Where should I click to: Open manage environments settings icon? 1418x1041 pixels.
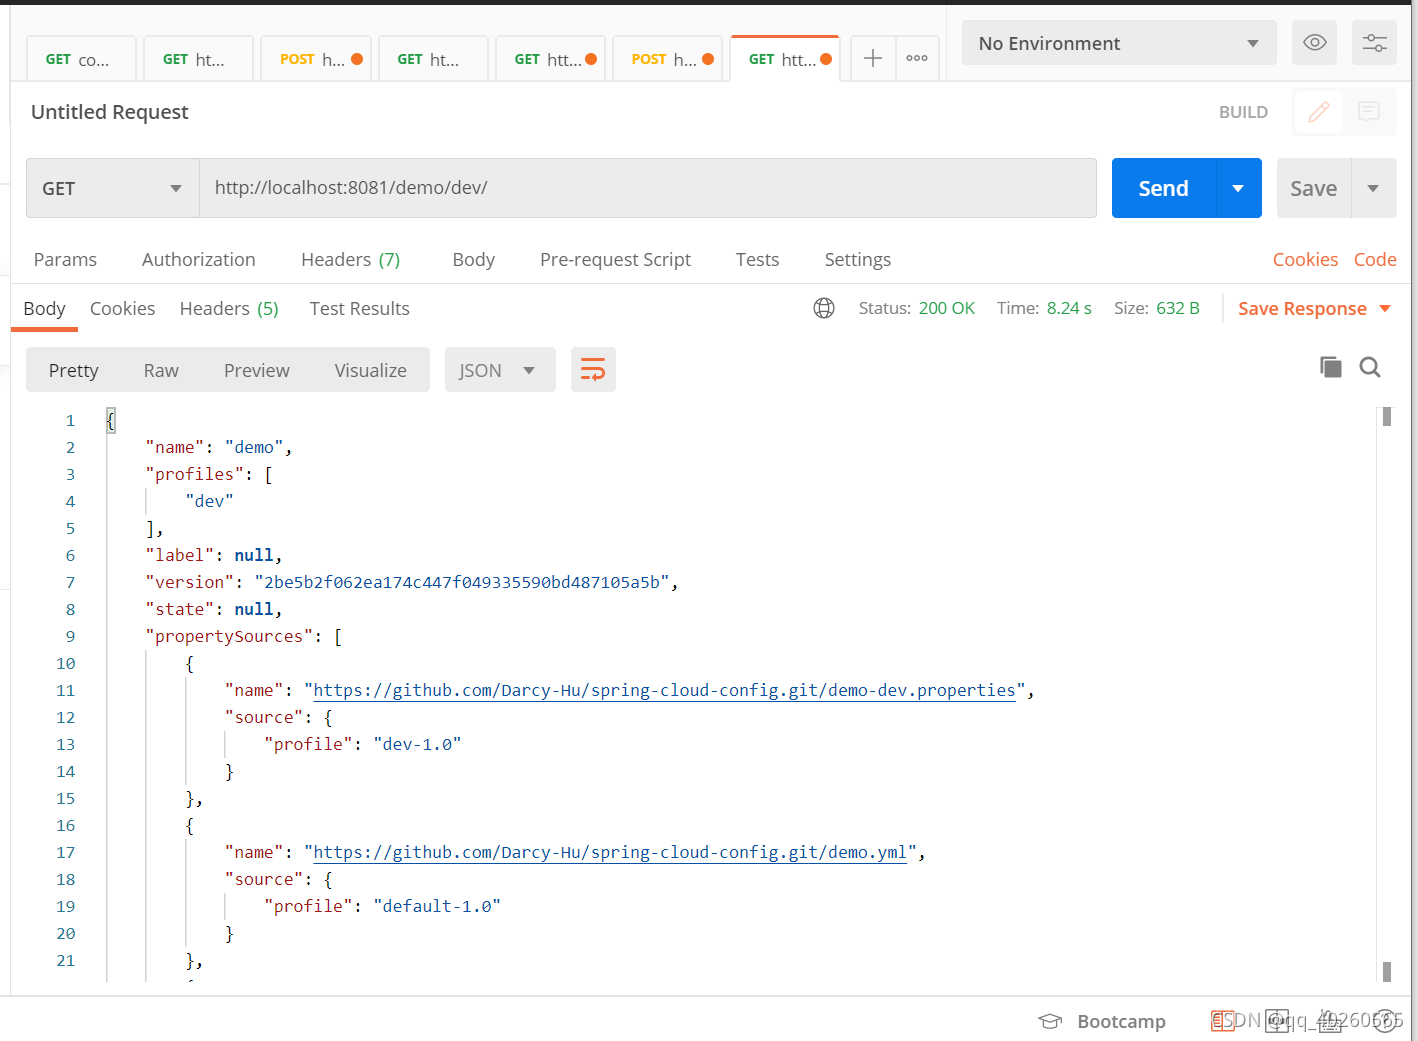point(1374,43)
